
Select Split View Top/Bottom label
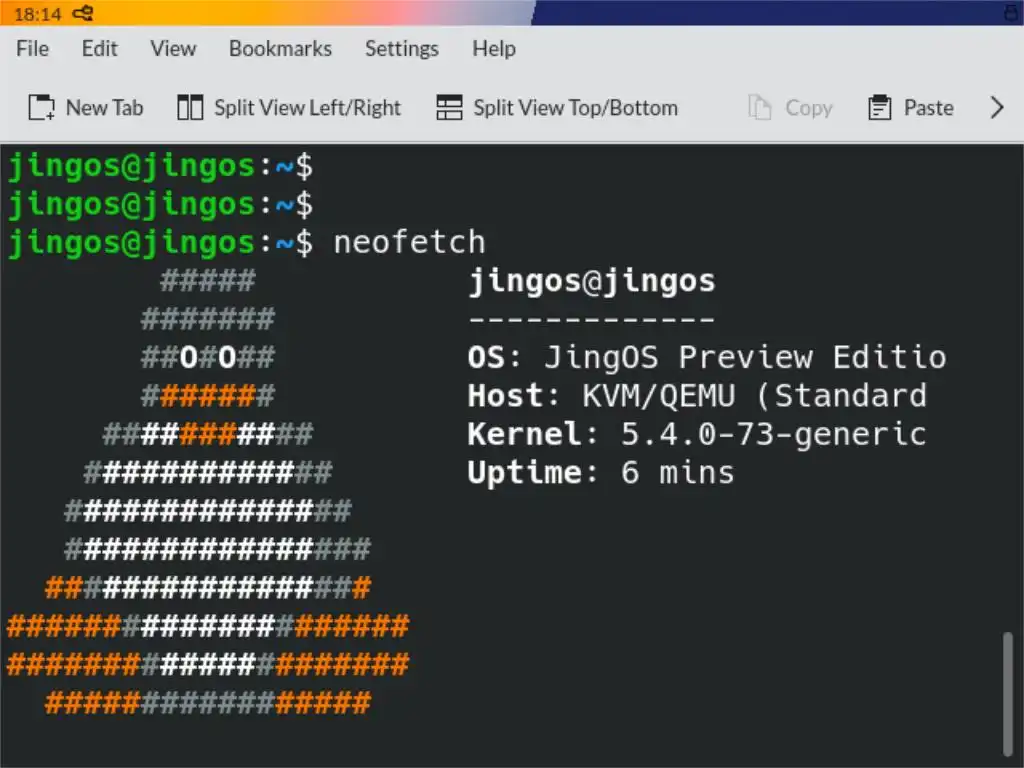575,108
